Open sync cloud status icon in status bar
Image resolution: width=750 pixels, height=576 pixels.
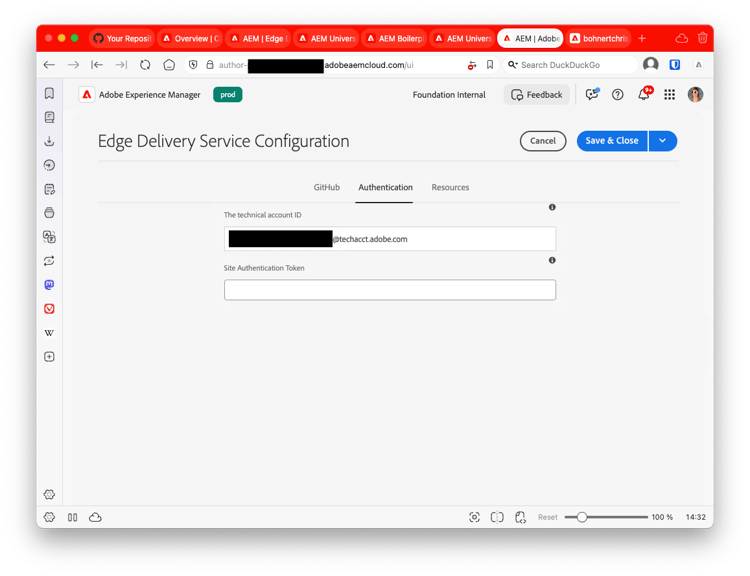coord(95,517)
